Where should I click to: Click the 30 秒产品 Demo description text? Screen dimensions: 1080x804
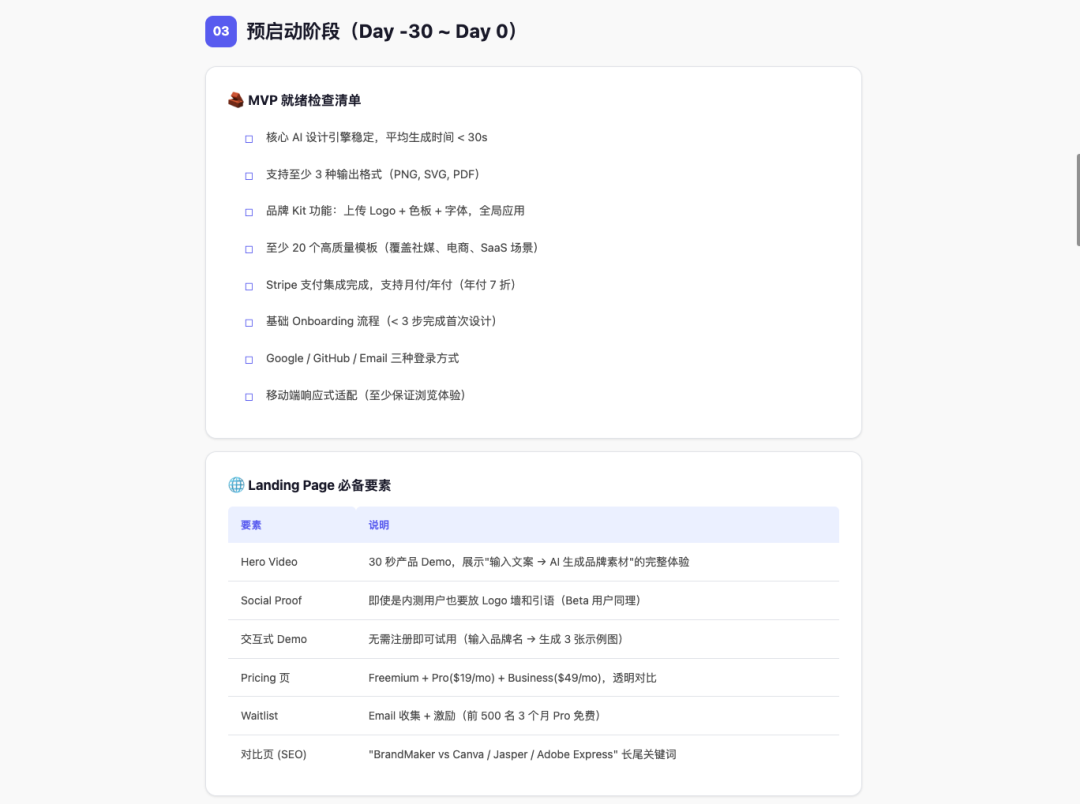coord(528,562)
